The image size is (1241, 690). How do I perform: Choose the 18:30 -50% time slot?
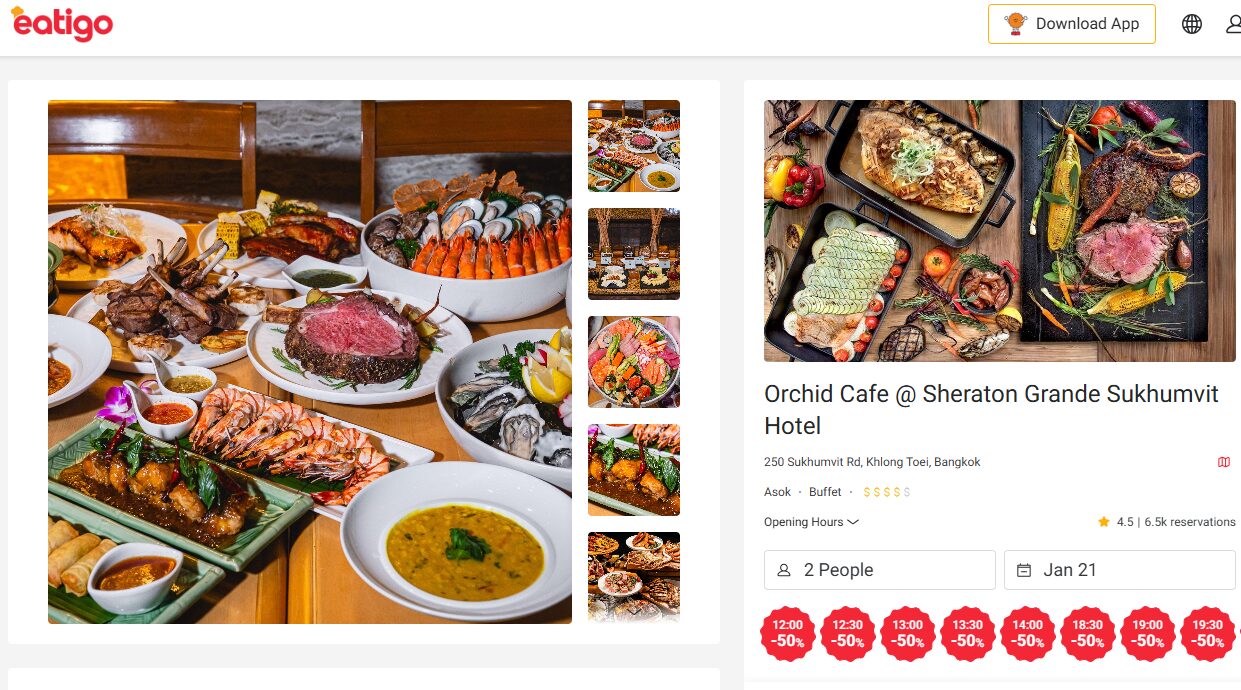coord(1088,634)
